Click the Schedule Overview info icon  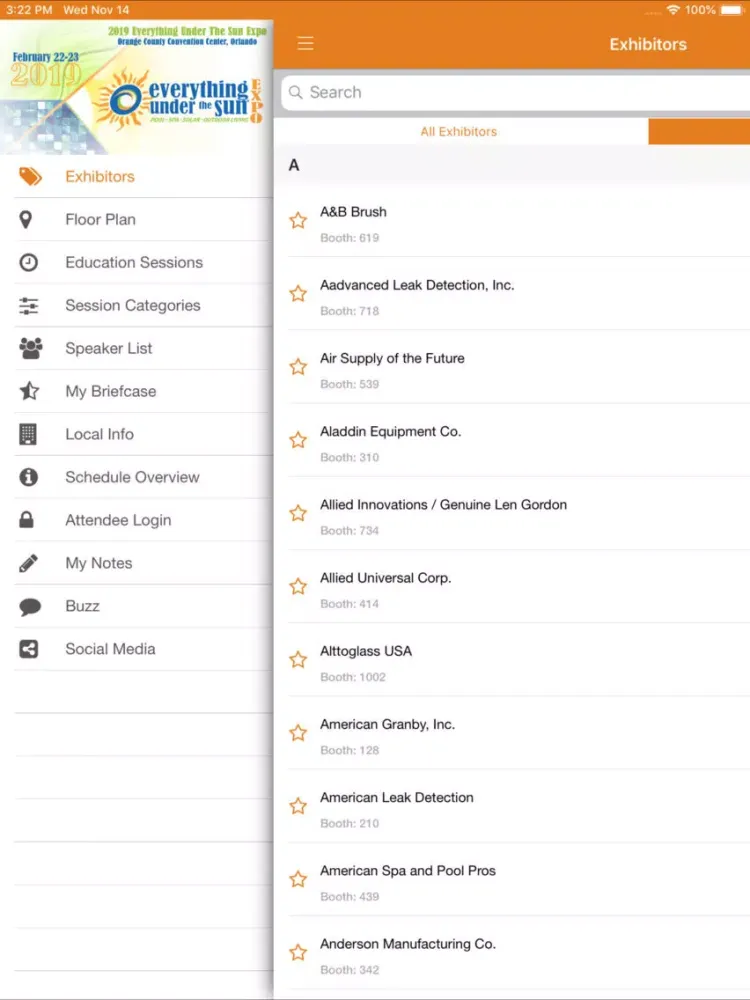pyautogui.click(x=29, y=477)
